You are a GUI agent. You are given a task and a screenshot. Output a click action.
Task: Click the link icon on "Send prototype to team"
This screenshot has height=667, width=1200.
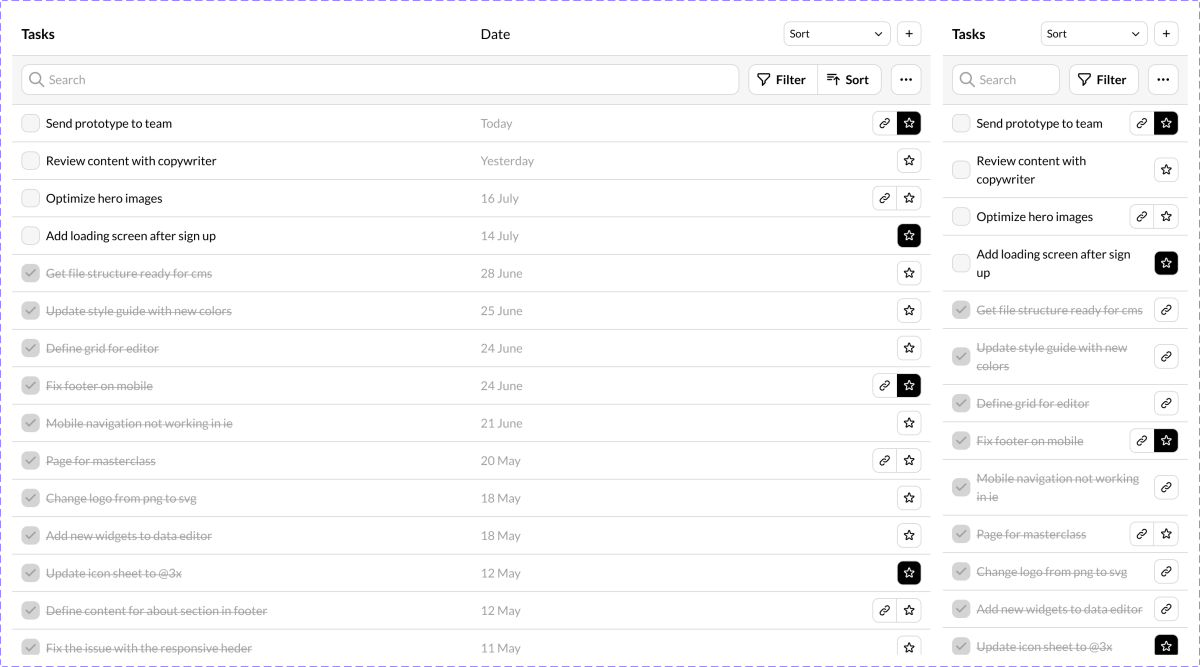pos(884,123)
